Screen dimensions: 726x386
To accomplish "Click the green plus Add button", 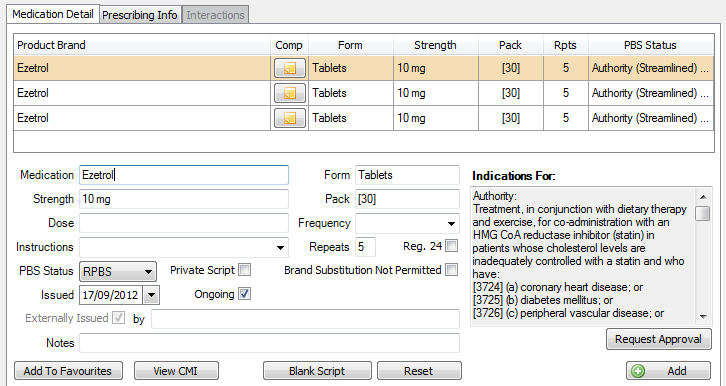I will (x=668, y=371).
